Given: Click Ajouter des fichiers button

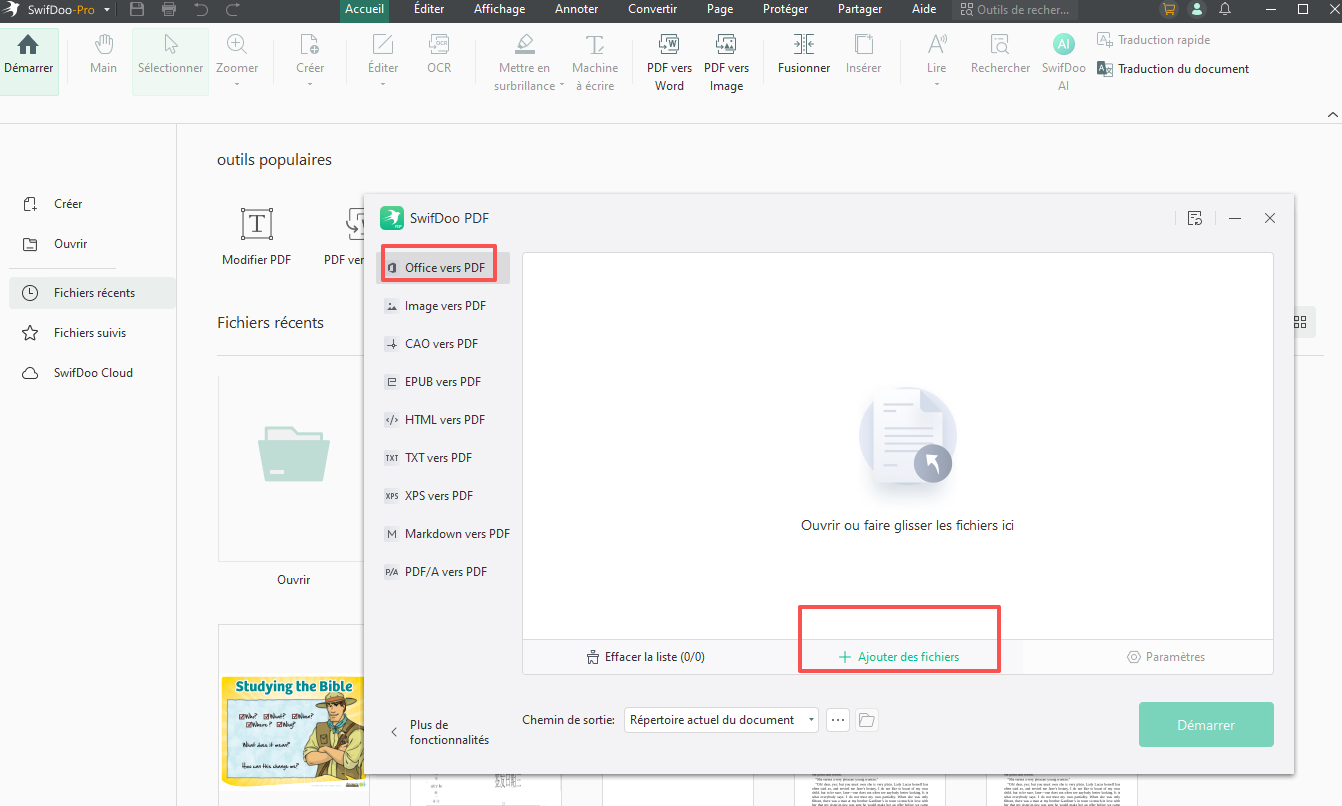Looking at the screenshot, I should point(898,657).
